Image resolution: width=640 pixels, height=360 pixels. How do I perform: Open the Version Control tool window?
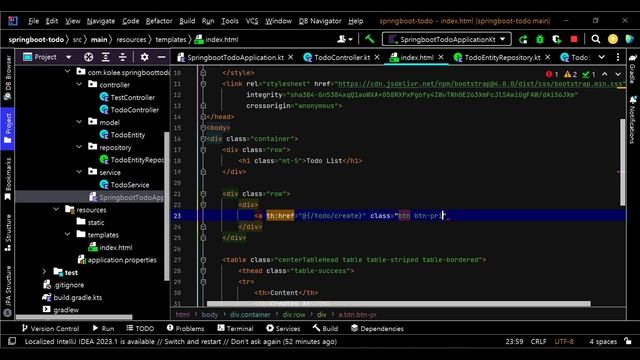click(x=50, y=328)
